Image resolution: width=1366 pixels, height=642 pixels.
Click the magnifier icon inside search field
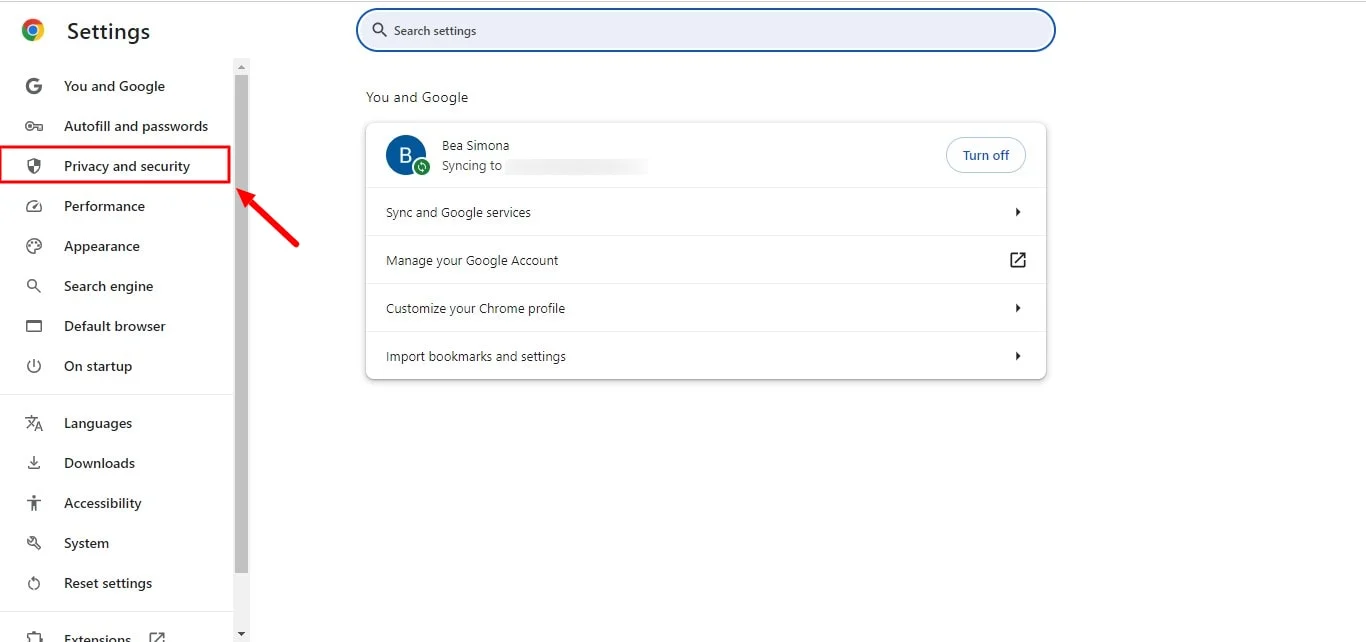tap(379, 30)
